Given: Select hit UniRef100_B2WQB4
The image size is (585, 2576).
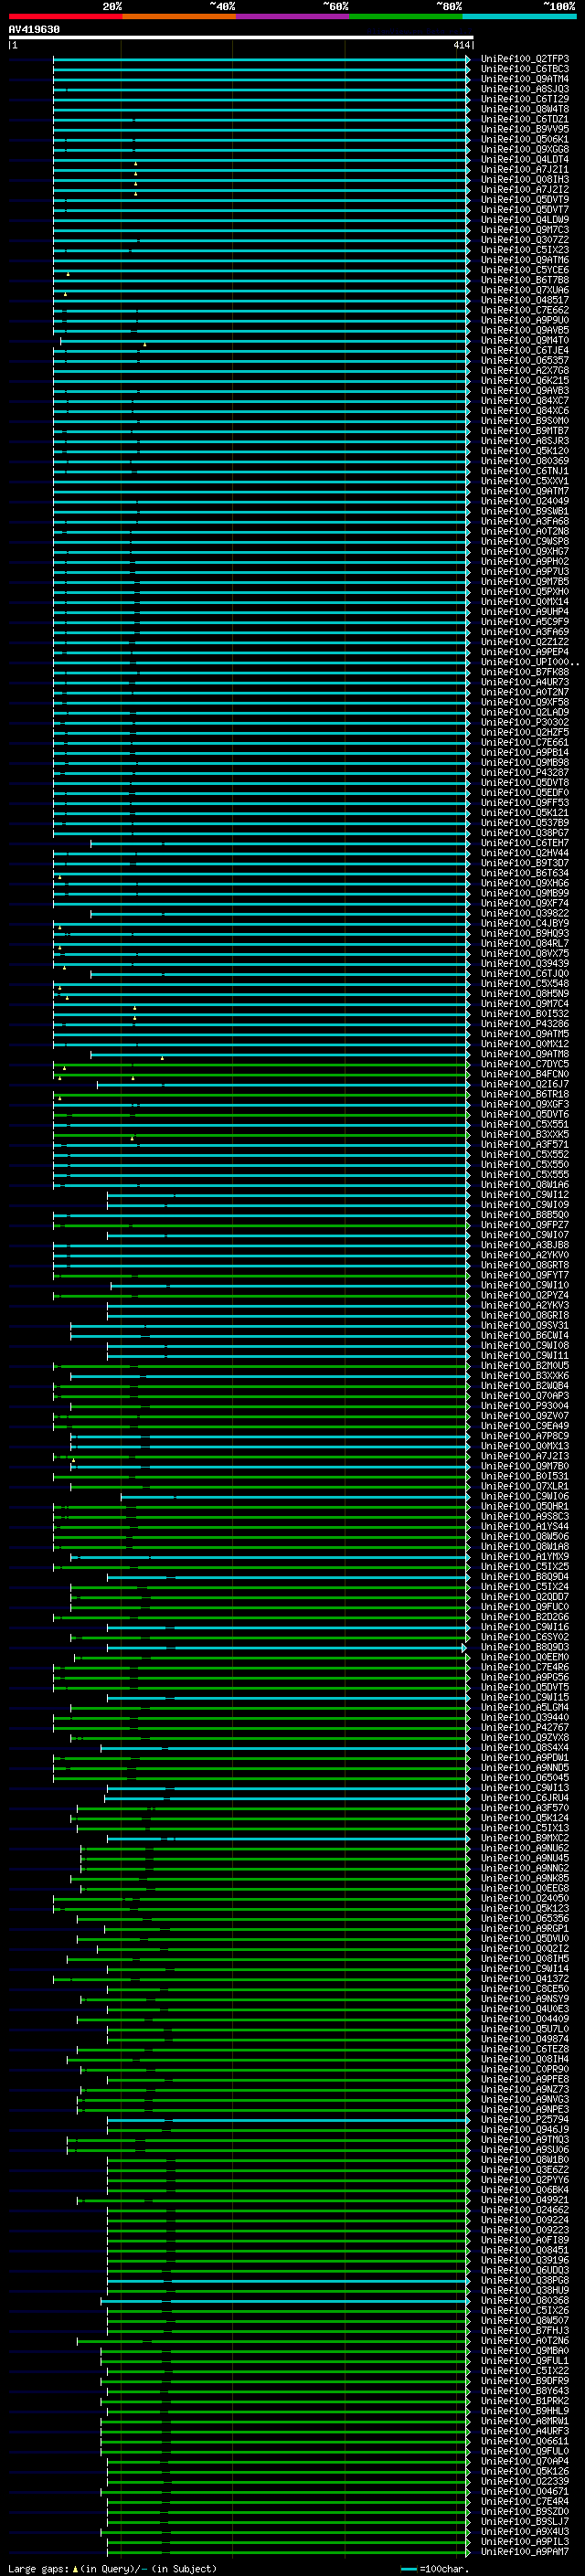Looking at the screenshot, I should pyautogui.click(x=525, y=1386).
